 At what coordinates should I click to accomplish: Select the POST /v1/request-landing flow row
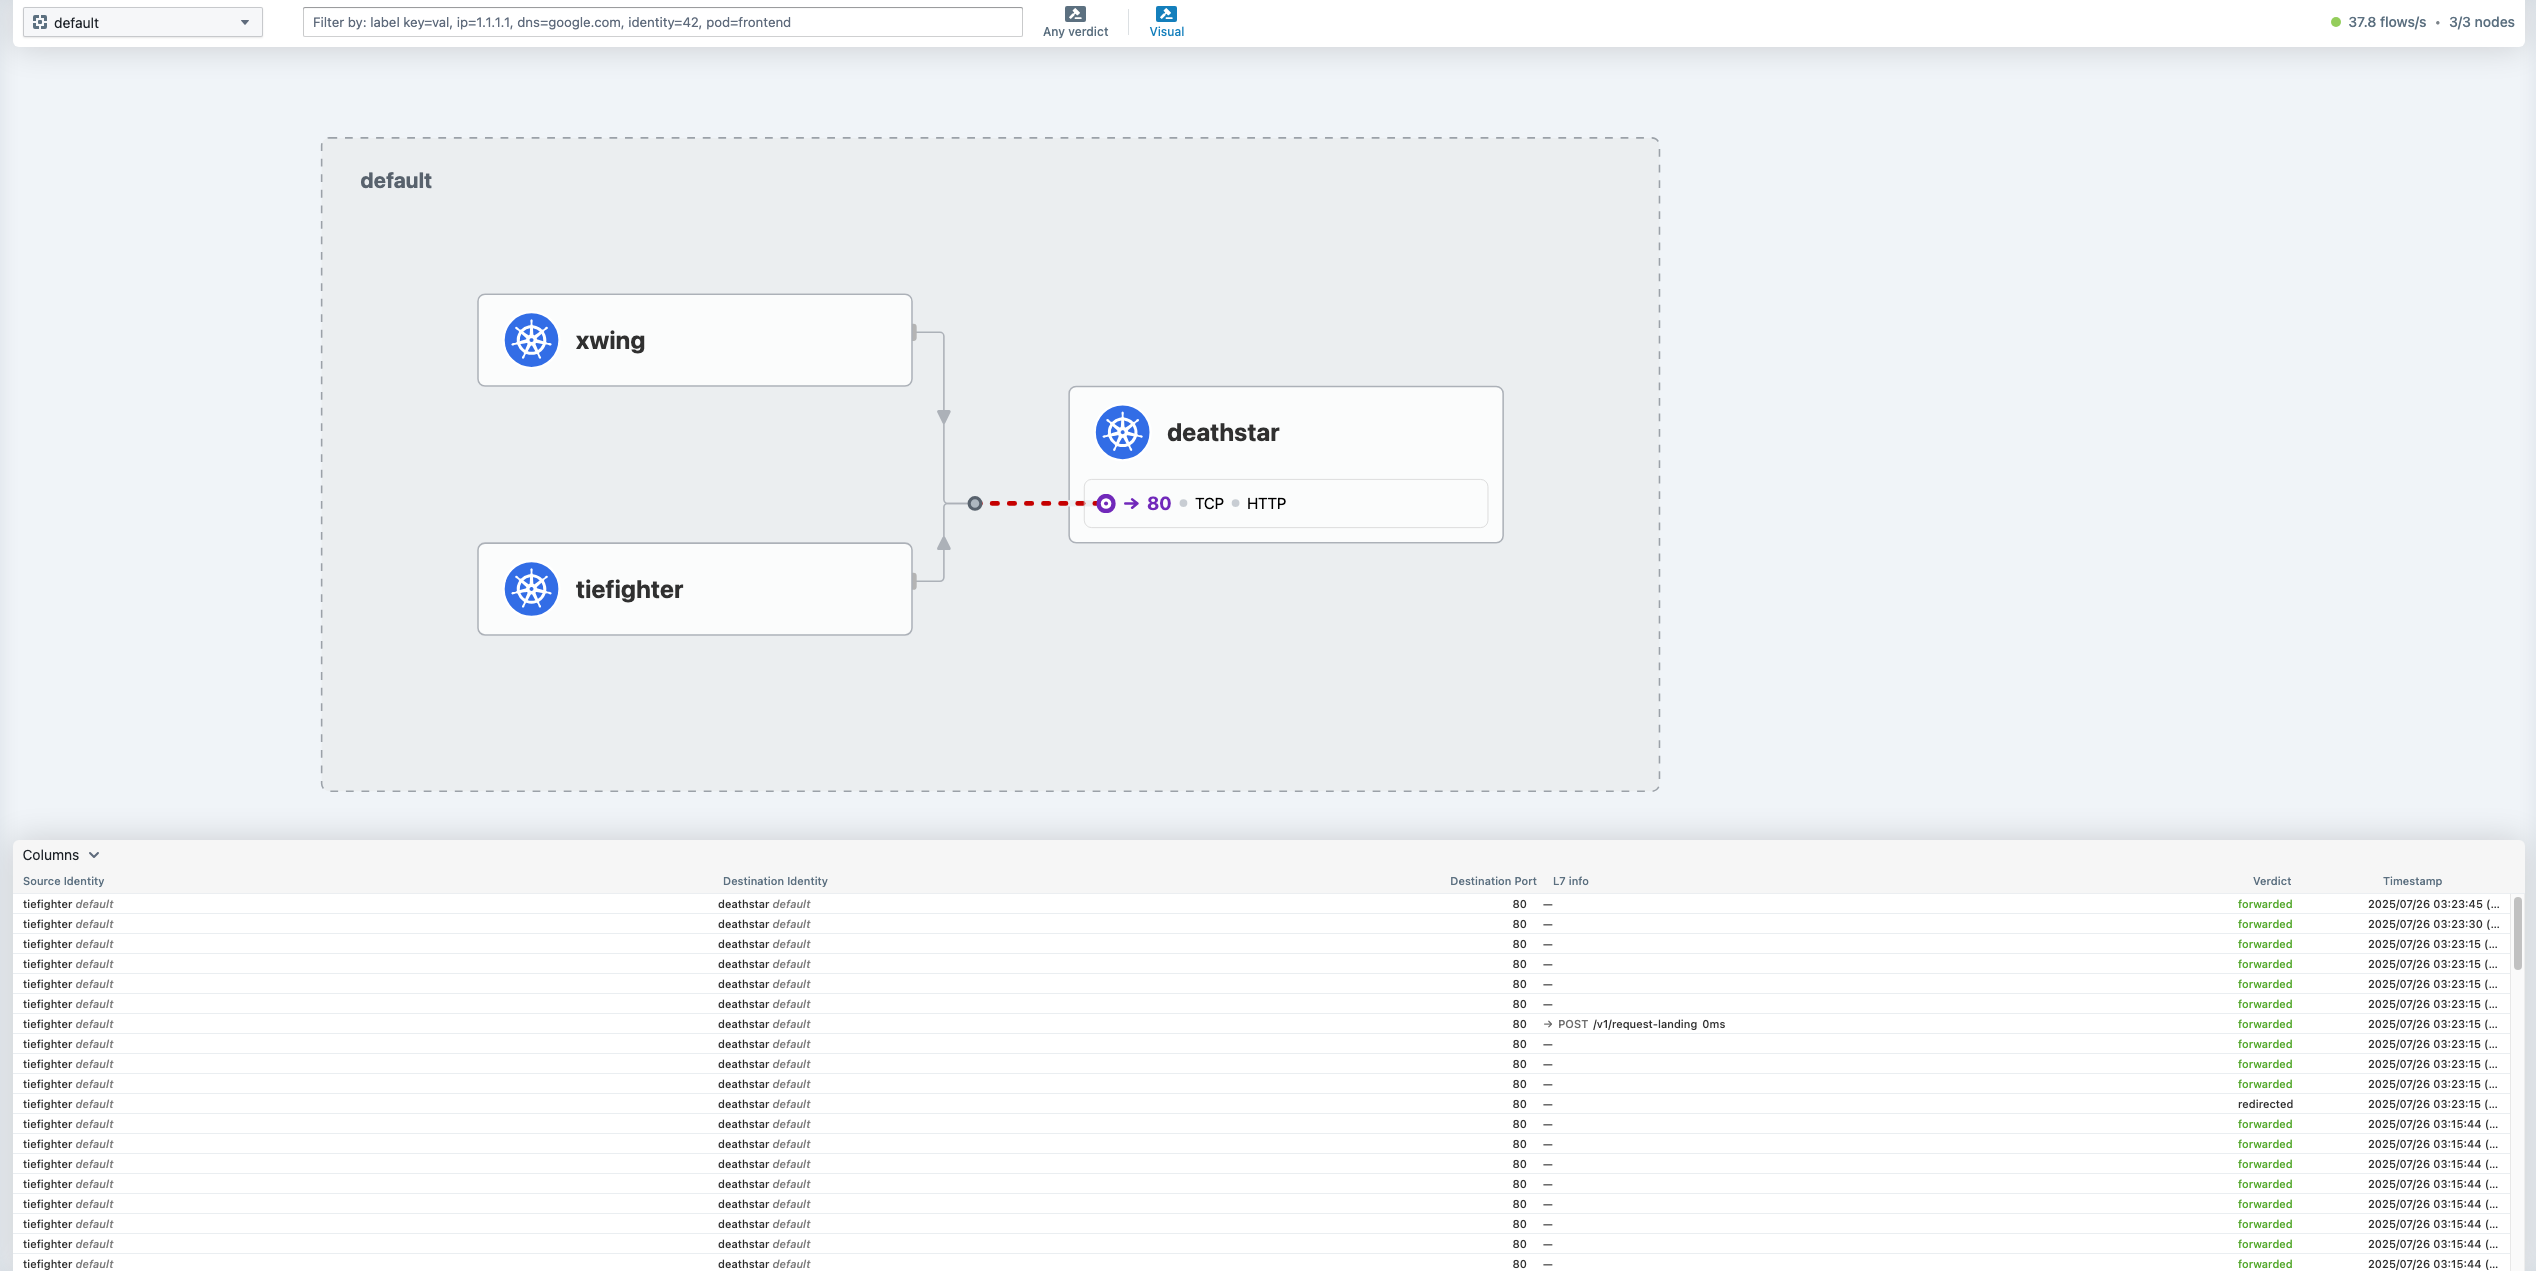[1640, 1024]
